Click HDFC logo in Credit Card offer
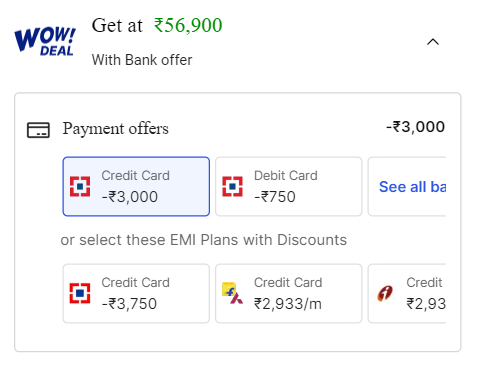The width and height of the screenshot is (477, 369). pyautogui.click(x=80, y=186)
